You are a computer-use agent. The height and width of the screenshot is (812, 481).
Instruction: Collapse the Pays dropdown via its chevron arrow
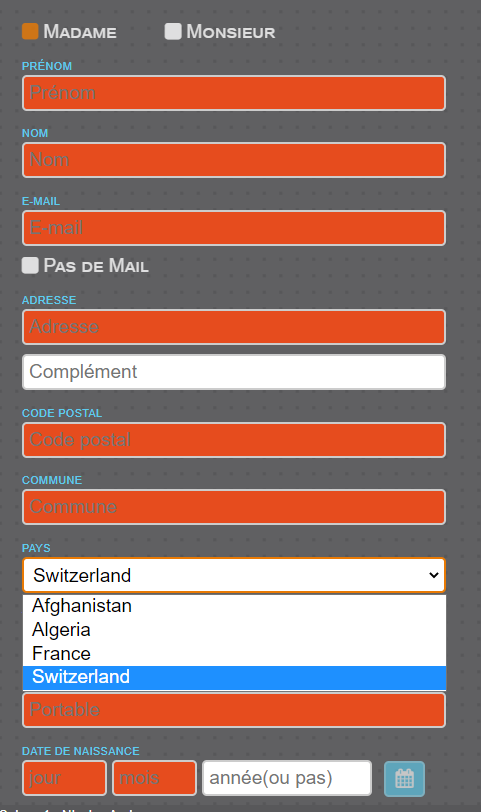[434, 575]
